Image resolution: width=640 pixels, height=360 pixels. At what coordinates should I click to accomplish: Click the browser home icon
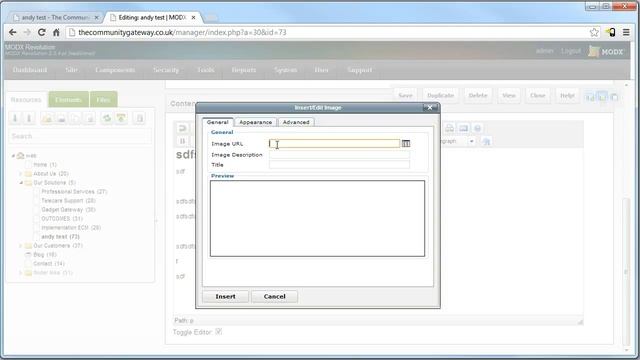56,32
